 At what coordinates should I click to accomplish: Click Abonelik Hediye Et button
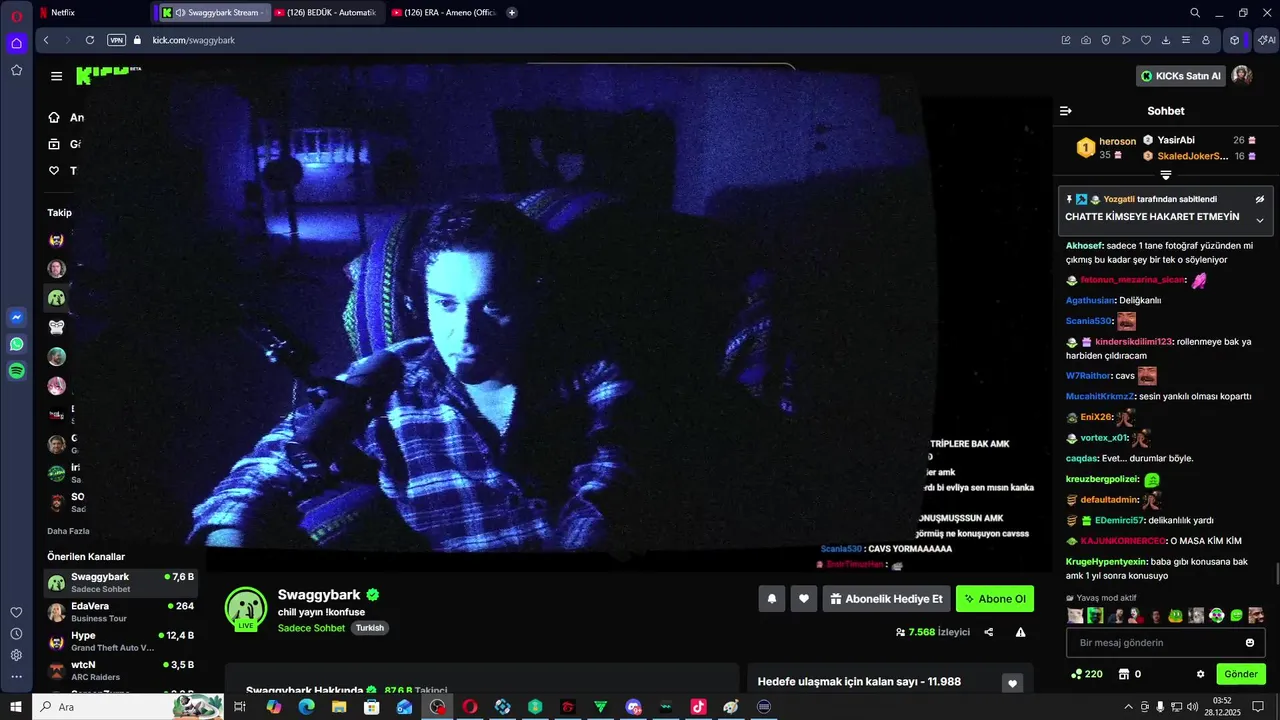(886, 599)
